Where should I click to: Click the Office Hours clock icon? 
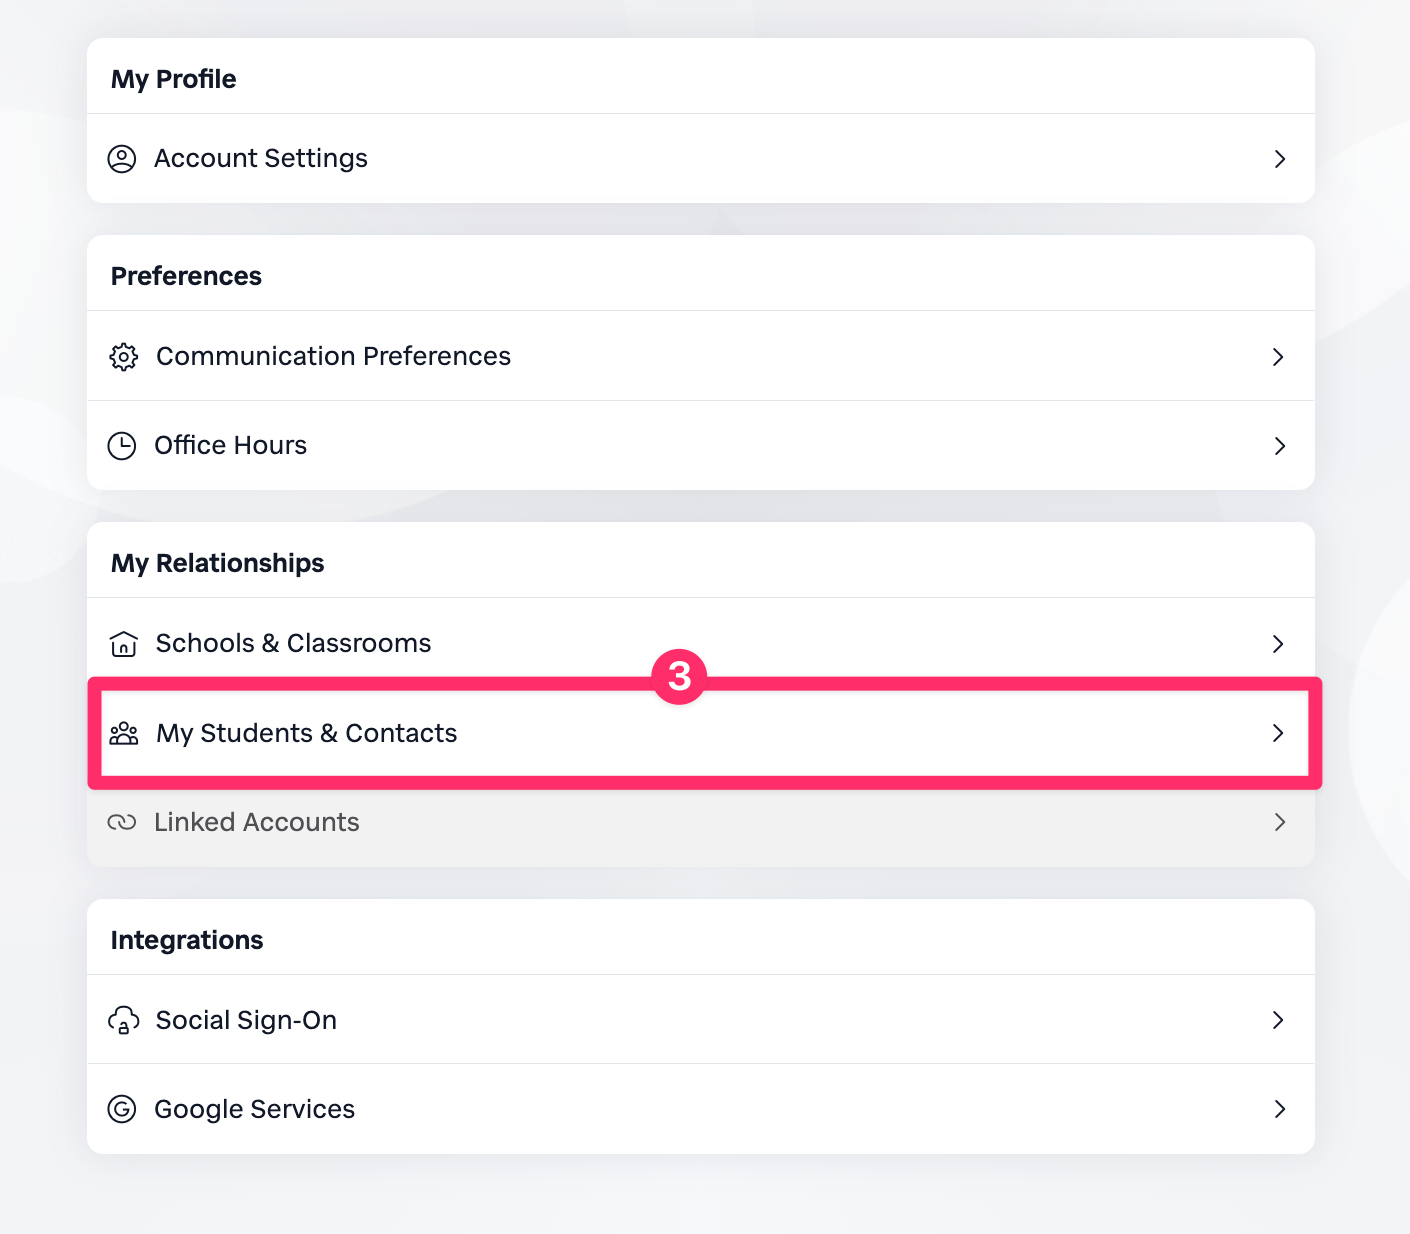(122, 446)
